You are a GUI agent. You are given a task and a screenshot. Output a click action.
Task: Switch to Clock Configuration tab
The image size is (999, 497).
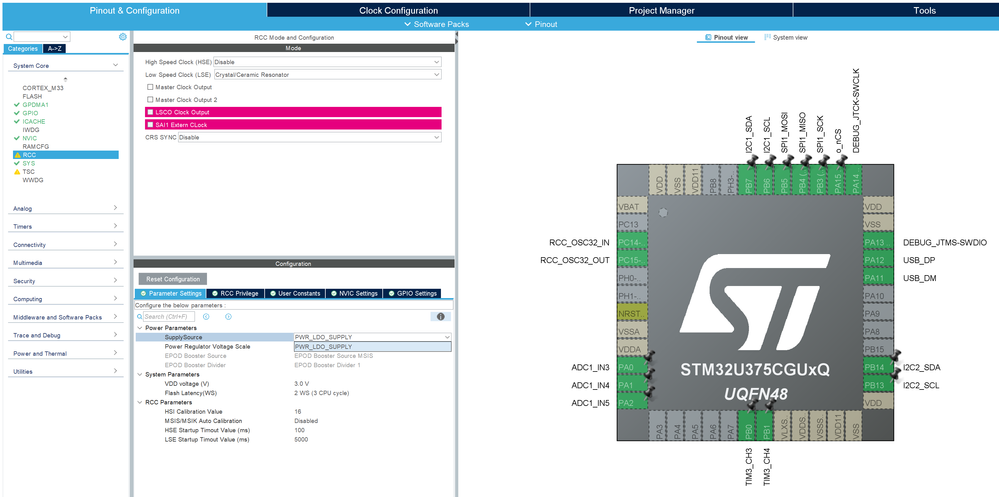(x=398, y=10)
